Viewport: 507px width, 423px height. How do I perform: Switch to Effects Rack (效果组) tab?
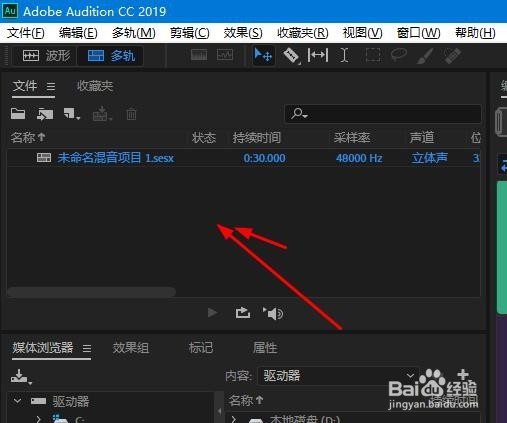(130, 348)
